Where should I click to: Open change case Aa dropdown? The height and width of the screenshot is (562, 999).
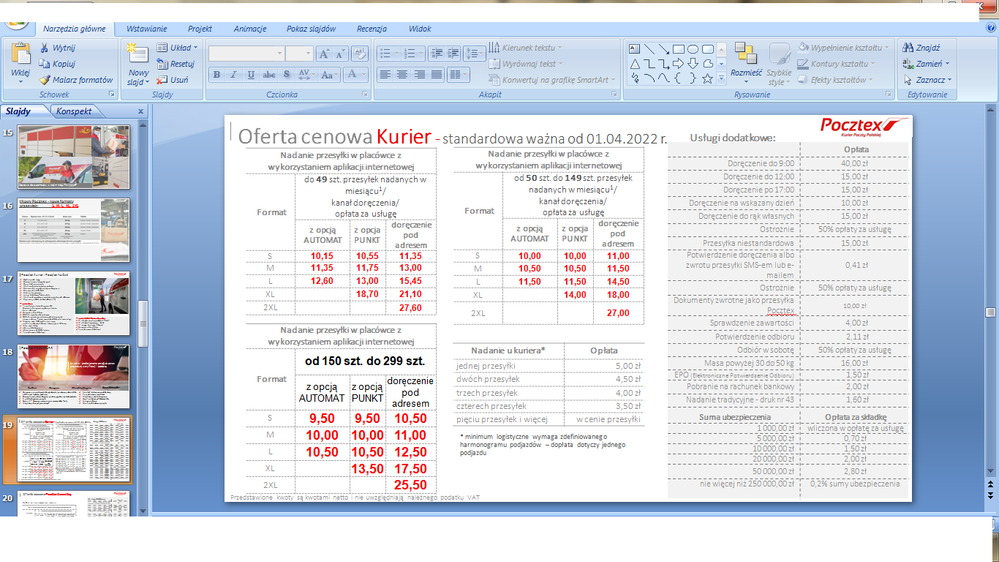327,75
